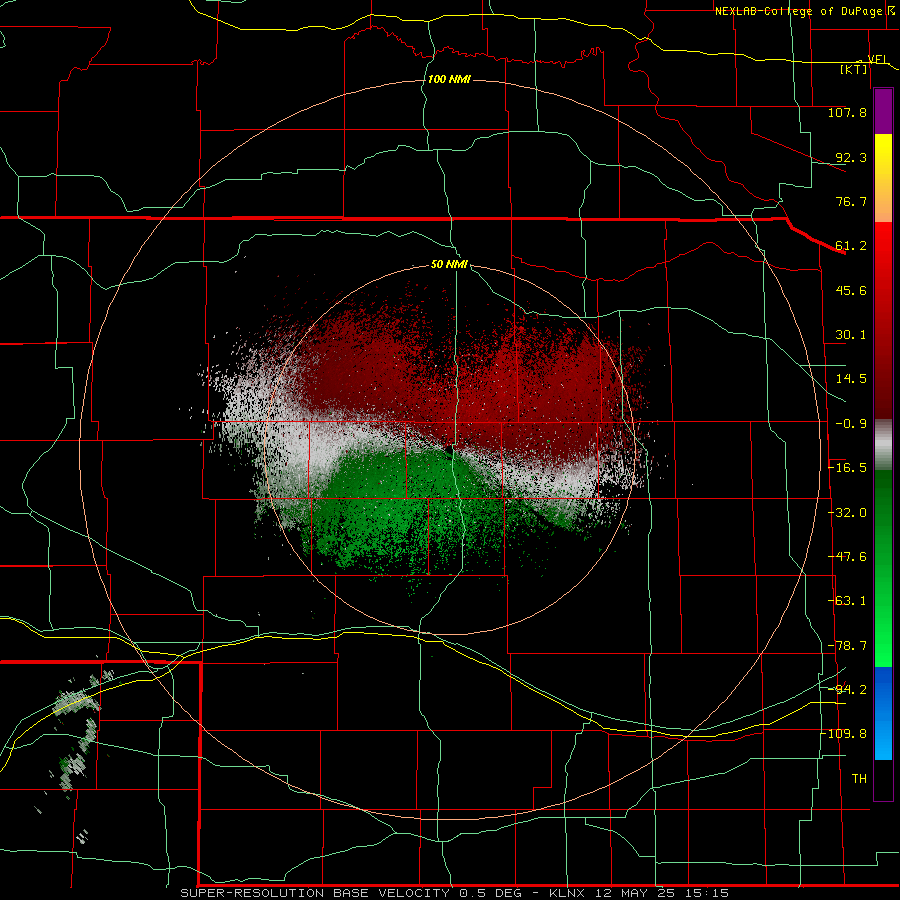Click the 92.3 legend value
Screen dimensions: 900x900
(x=851, y=157)
